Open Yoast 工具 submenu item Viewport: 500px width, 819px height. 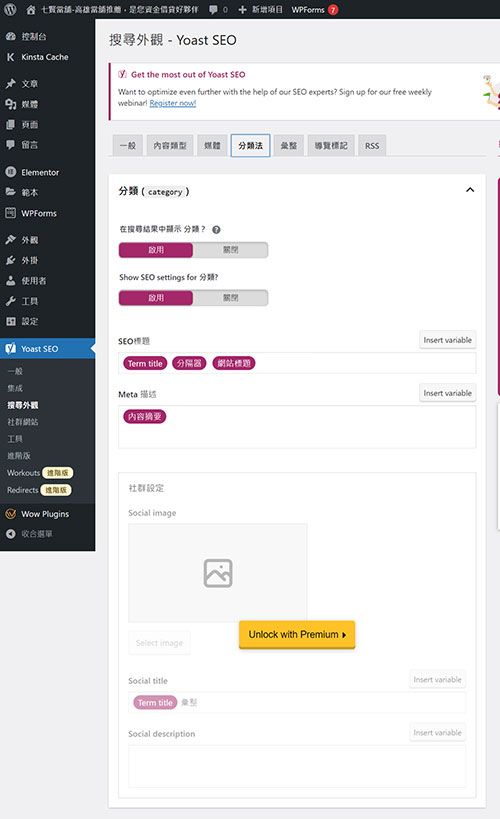tap(15, 439)
